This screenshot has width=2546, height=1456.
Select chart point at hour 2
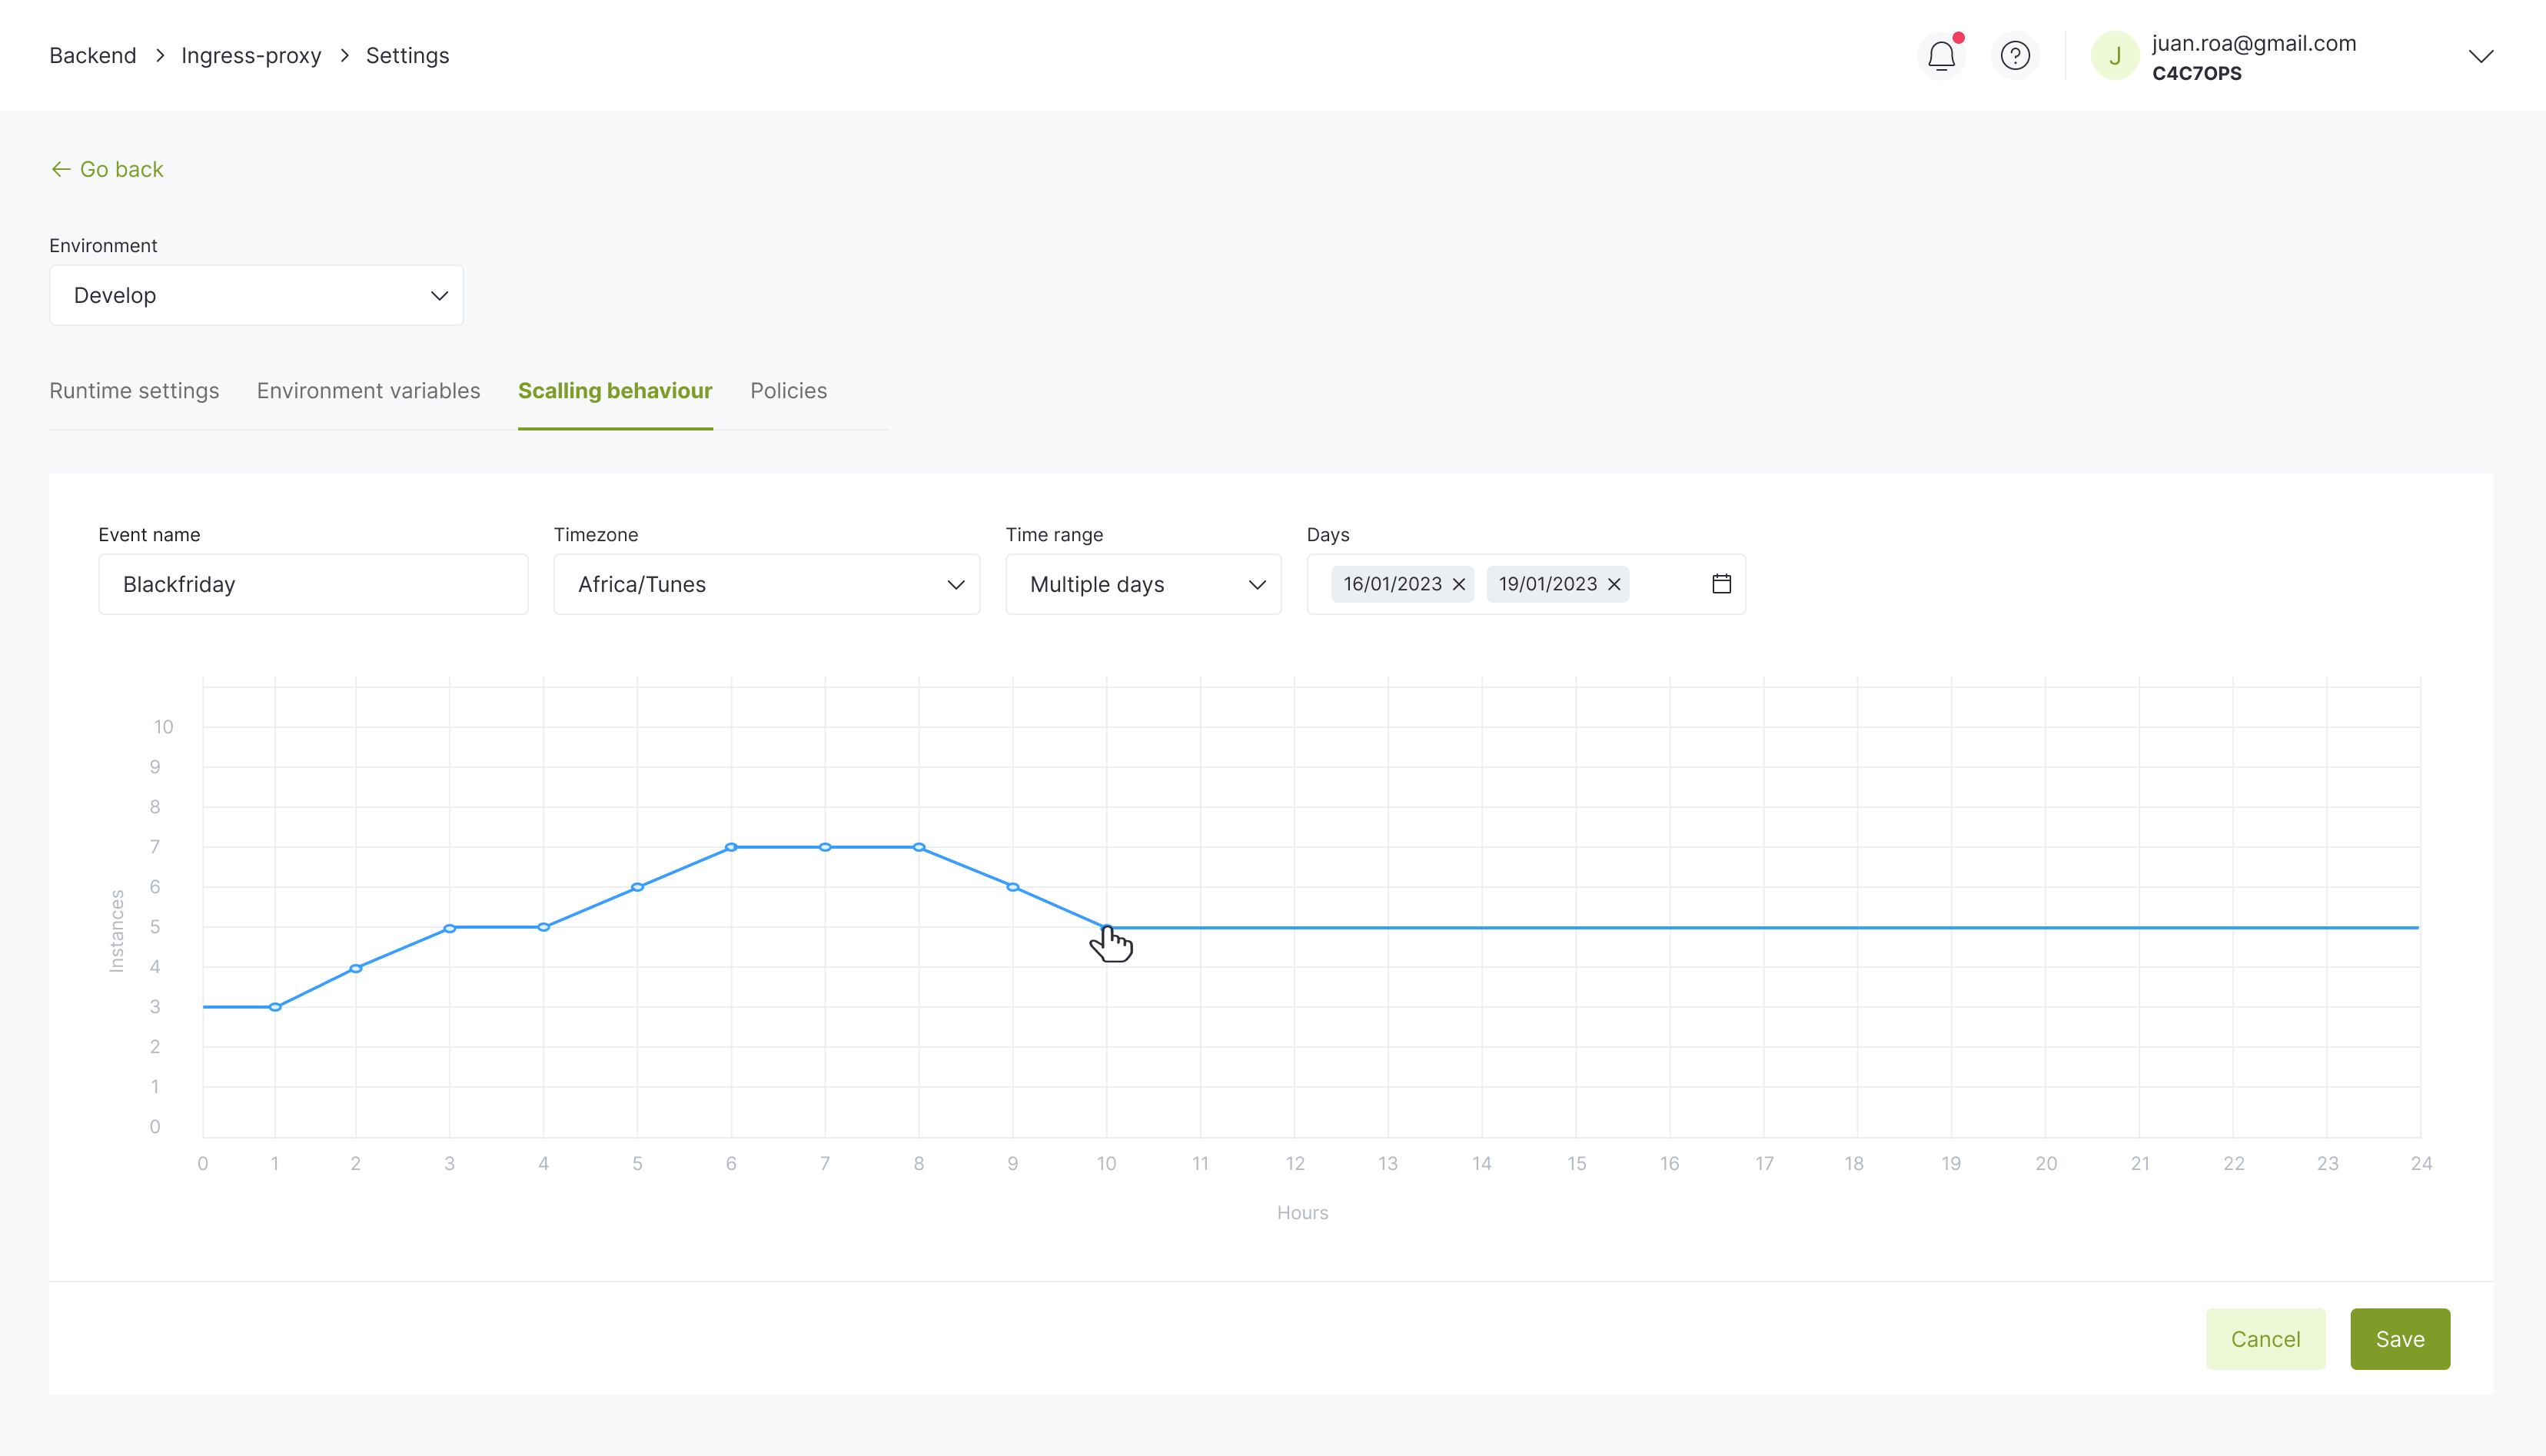(356, 968)
